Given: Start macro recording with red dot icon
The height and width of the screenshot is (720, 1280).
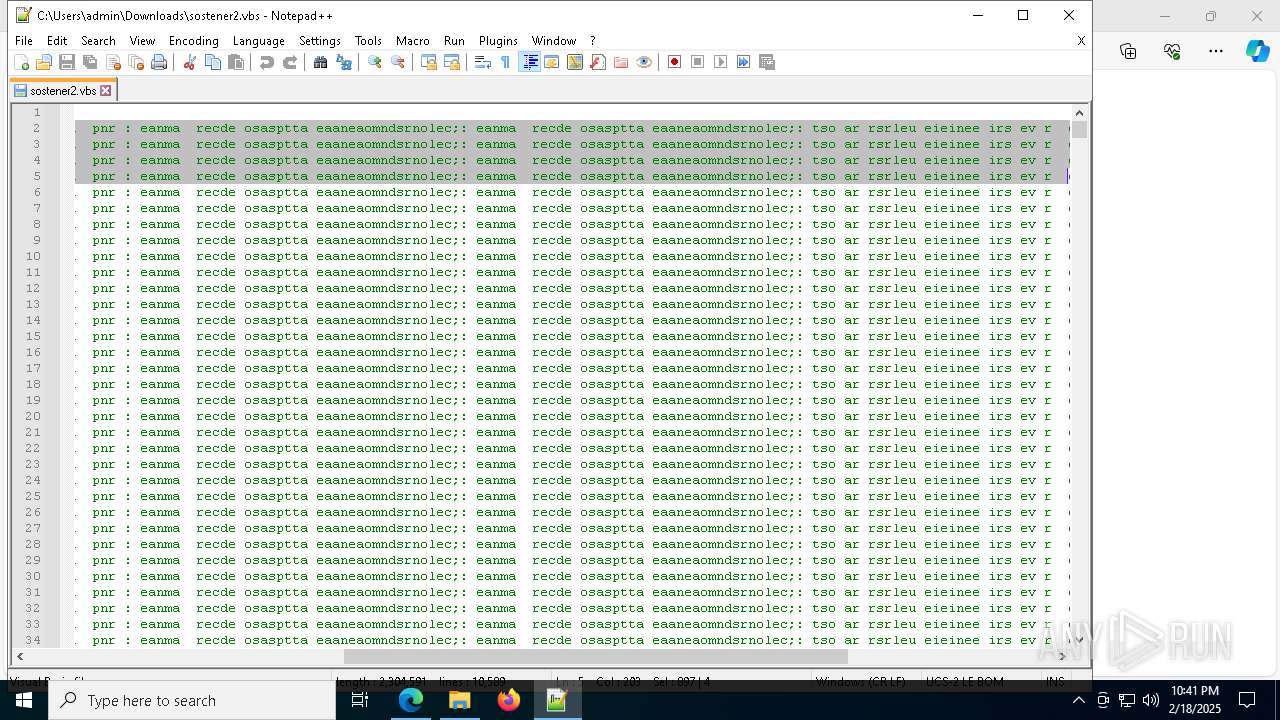Looking at the screenshot, I should (674, 62).
